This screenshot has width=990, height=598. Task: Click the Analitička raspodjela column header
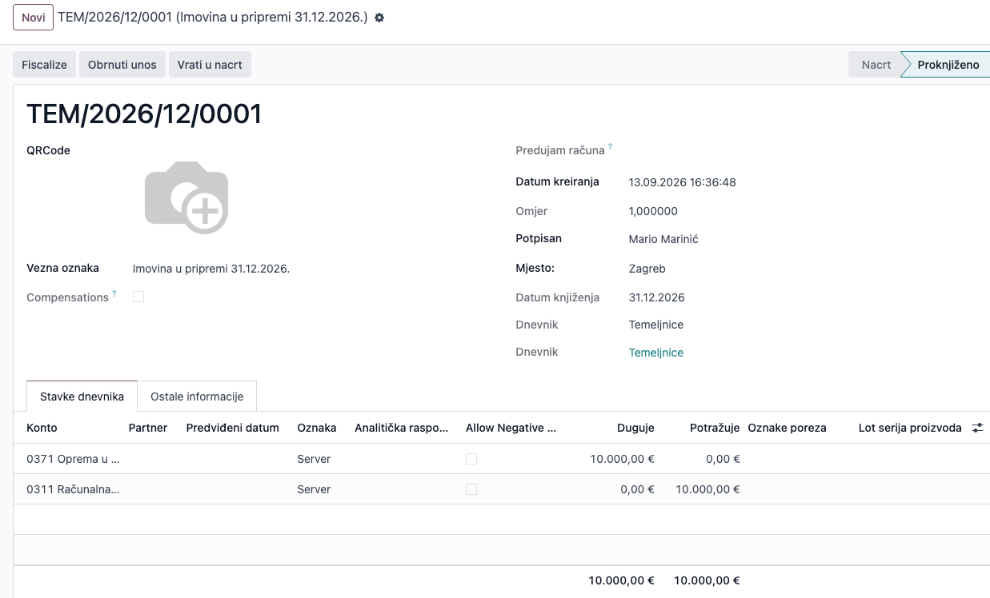coord(402,428)
